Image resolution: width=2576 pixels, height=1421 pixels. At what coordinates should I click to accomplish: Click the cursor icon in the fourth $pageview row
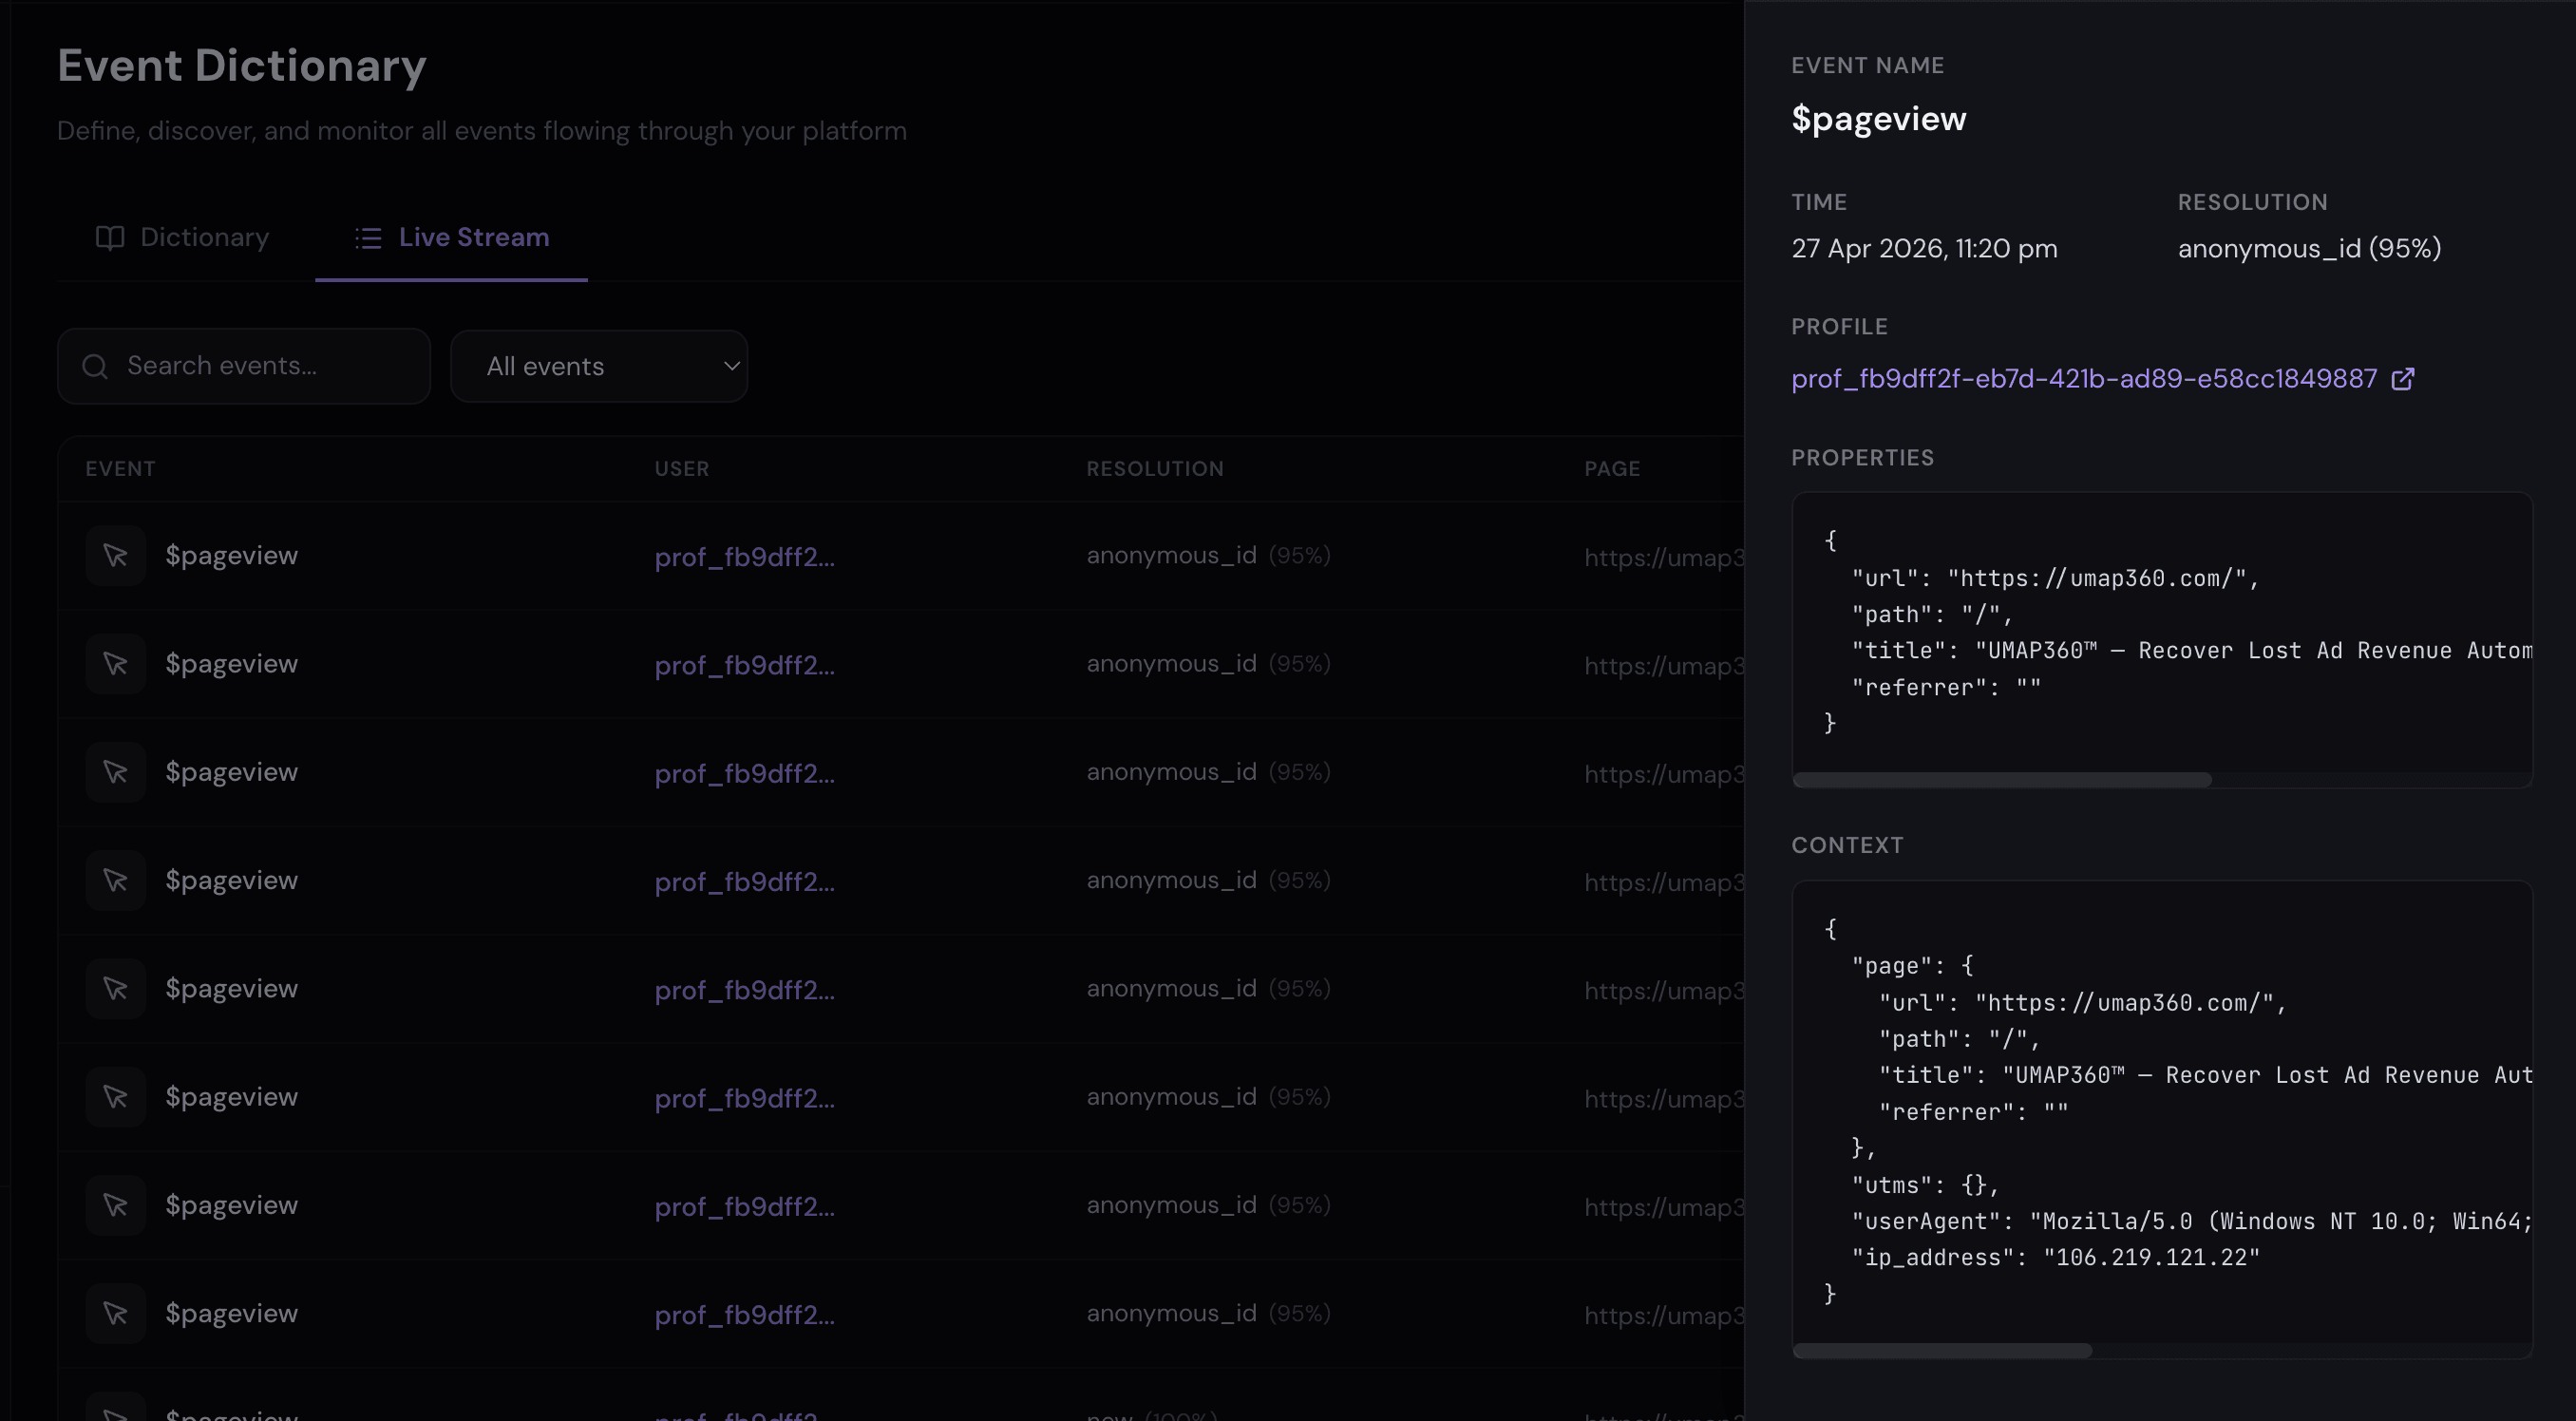[116, 880]
